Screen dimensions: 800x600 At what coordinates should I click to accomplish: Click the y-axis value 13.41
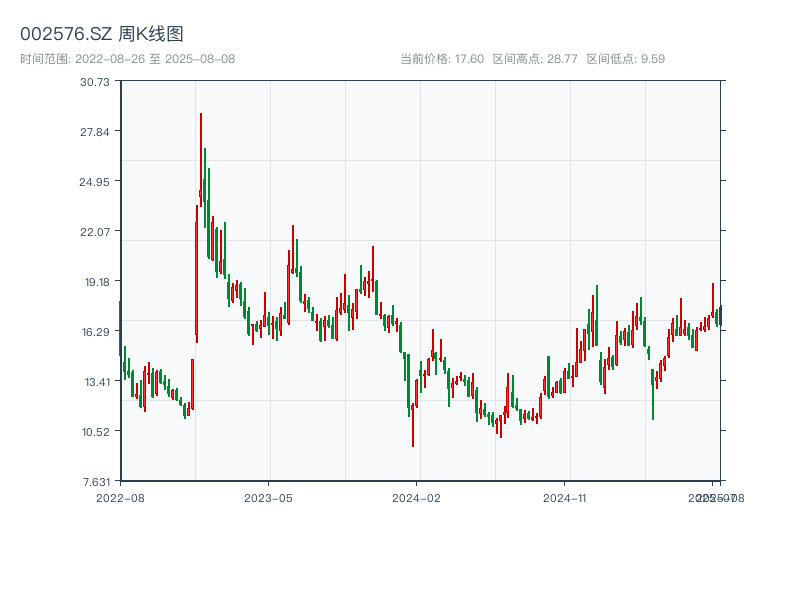click(x=97, y=382)
